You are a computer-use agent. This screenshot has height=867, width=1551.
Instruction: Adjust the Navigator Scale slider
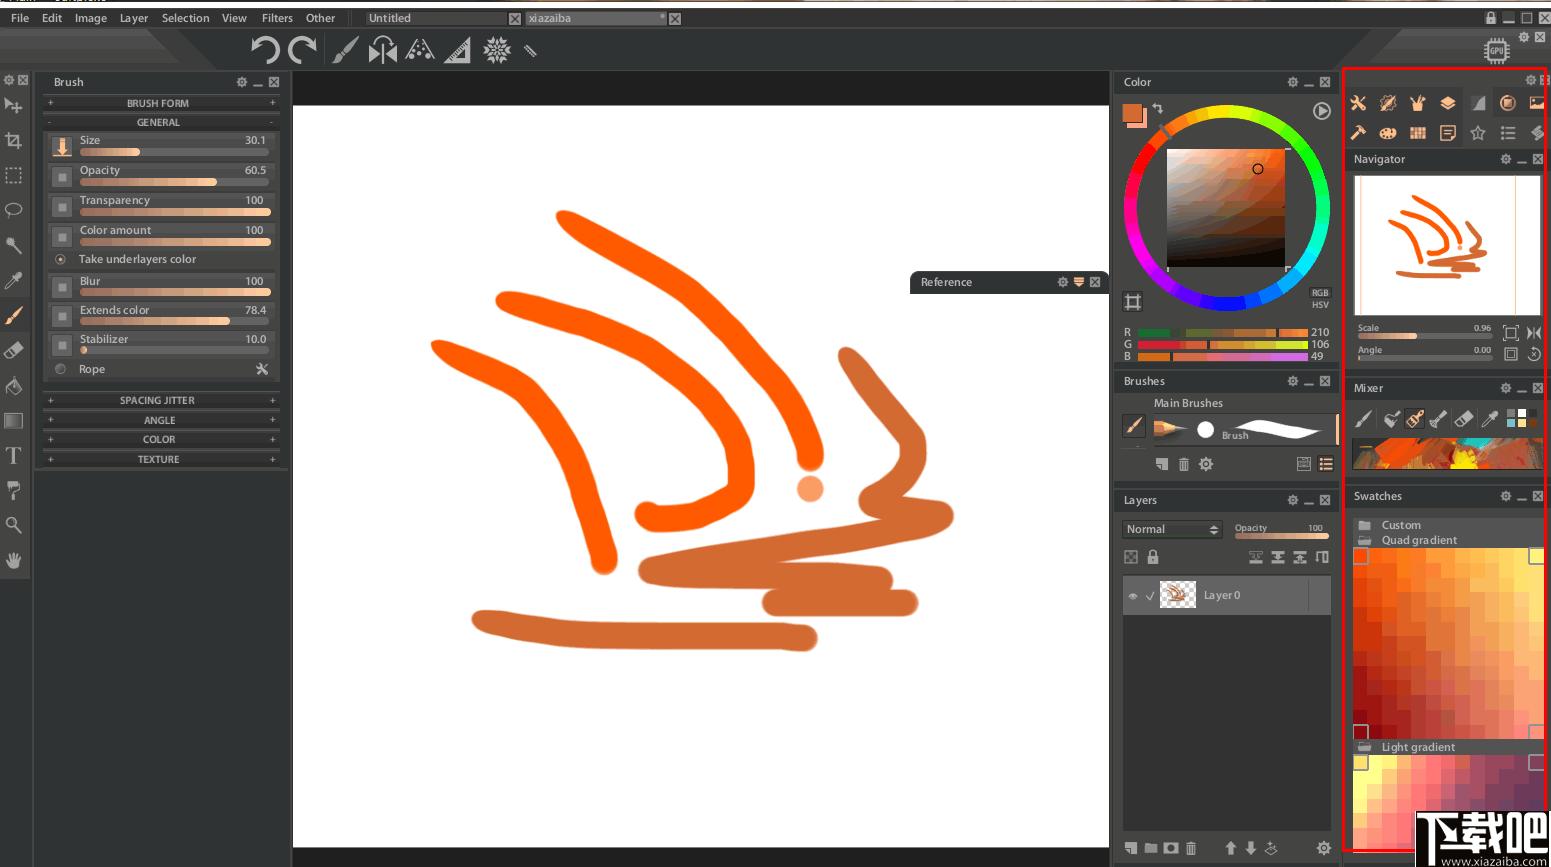click(x=1424, y=336)
